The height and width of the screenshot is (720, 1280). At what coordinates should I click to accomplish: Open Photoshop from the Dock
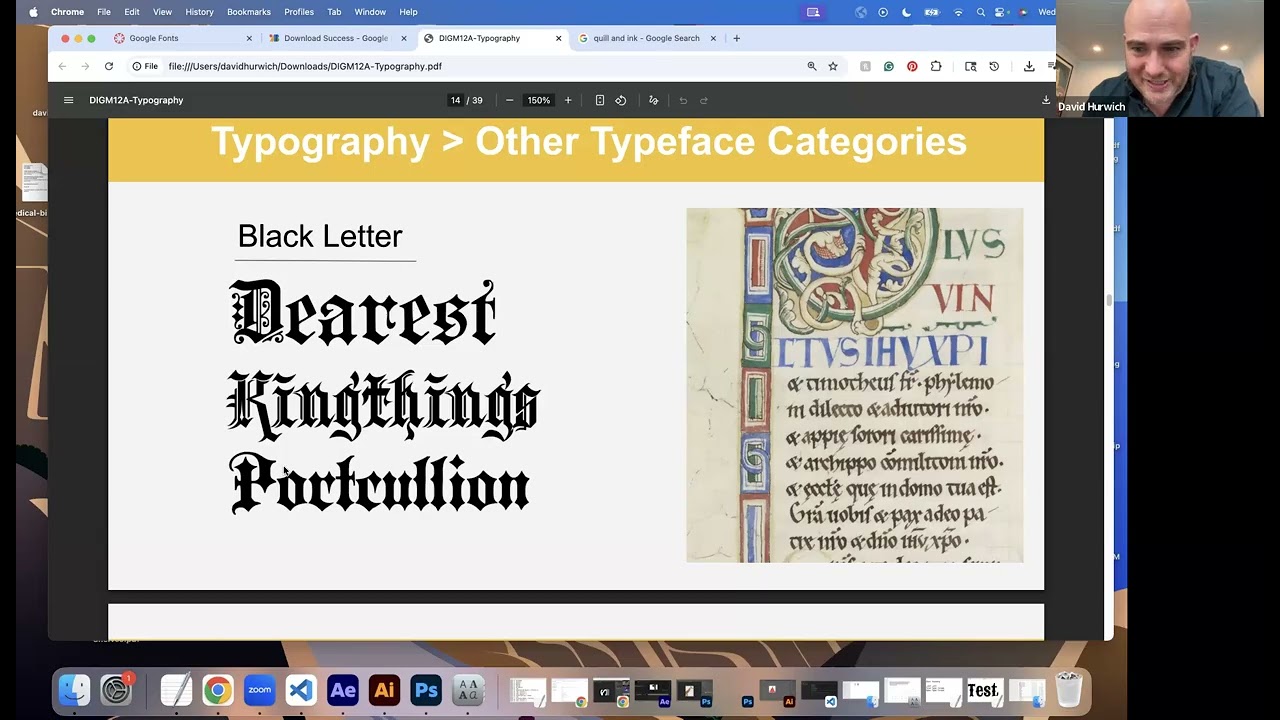pyautogui.click(x=426, y=690)
